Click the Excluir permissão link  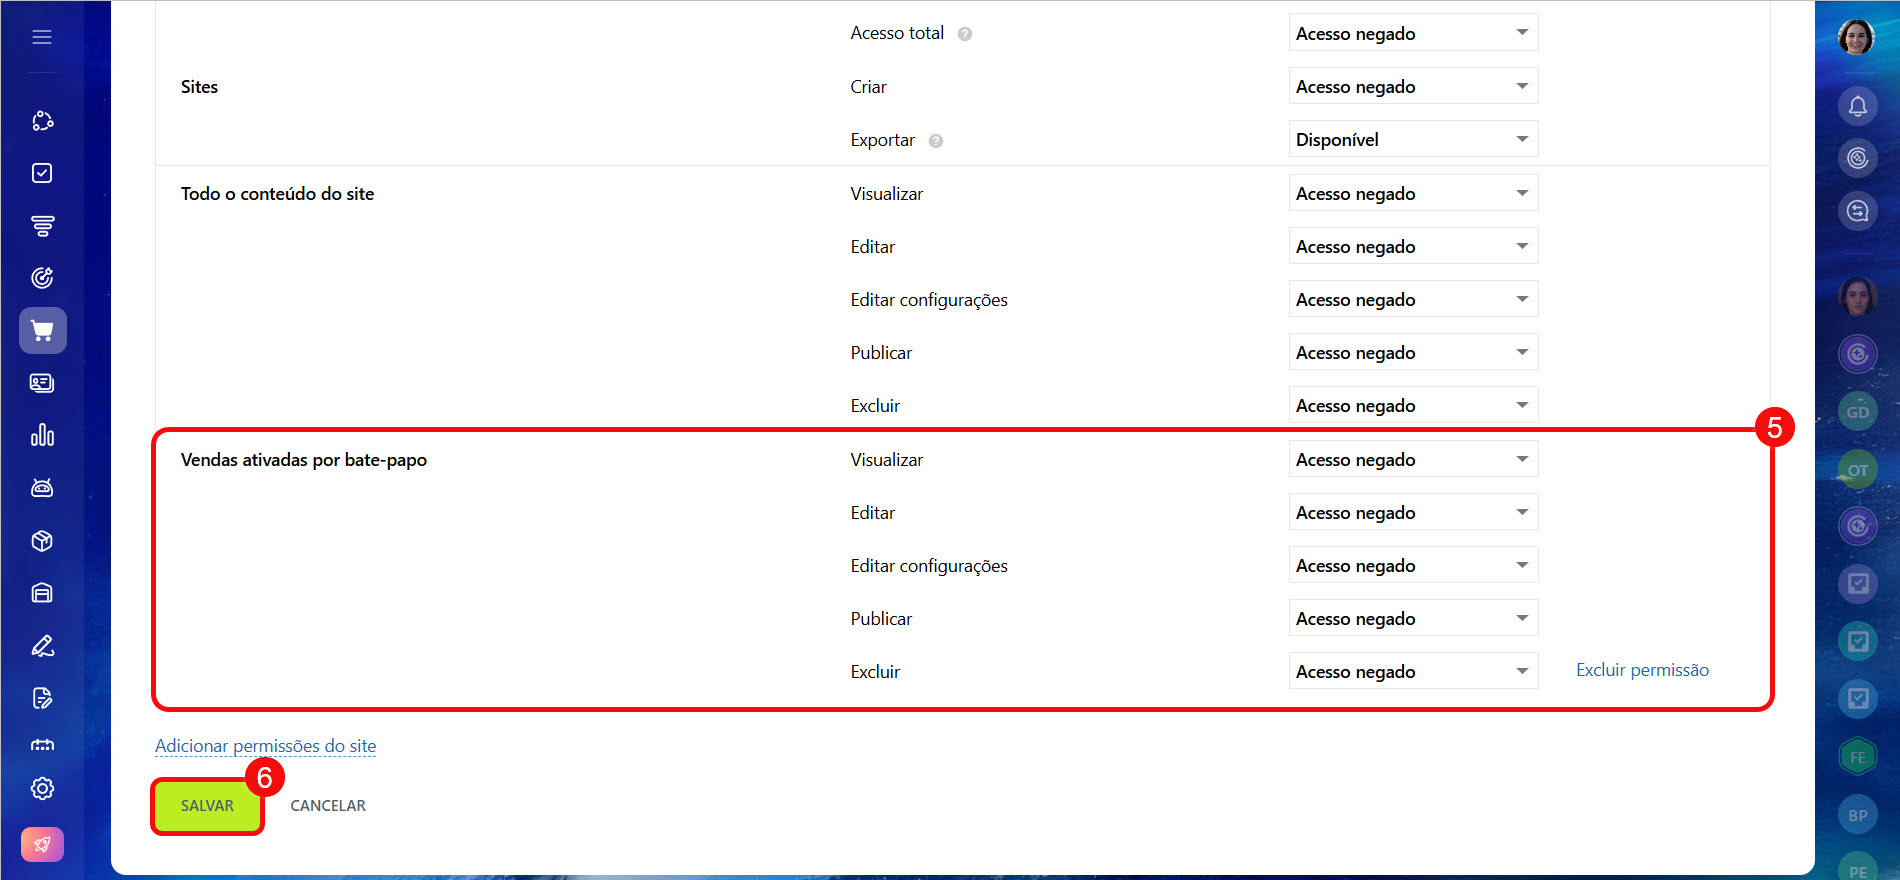(1642, 670)
